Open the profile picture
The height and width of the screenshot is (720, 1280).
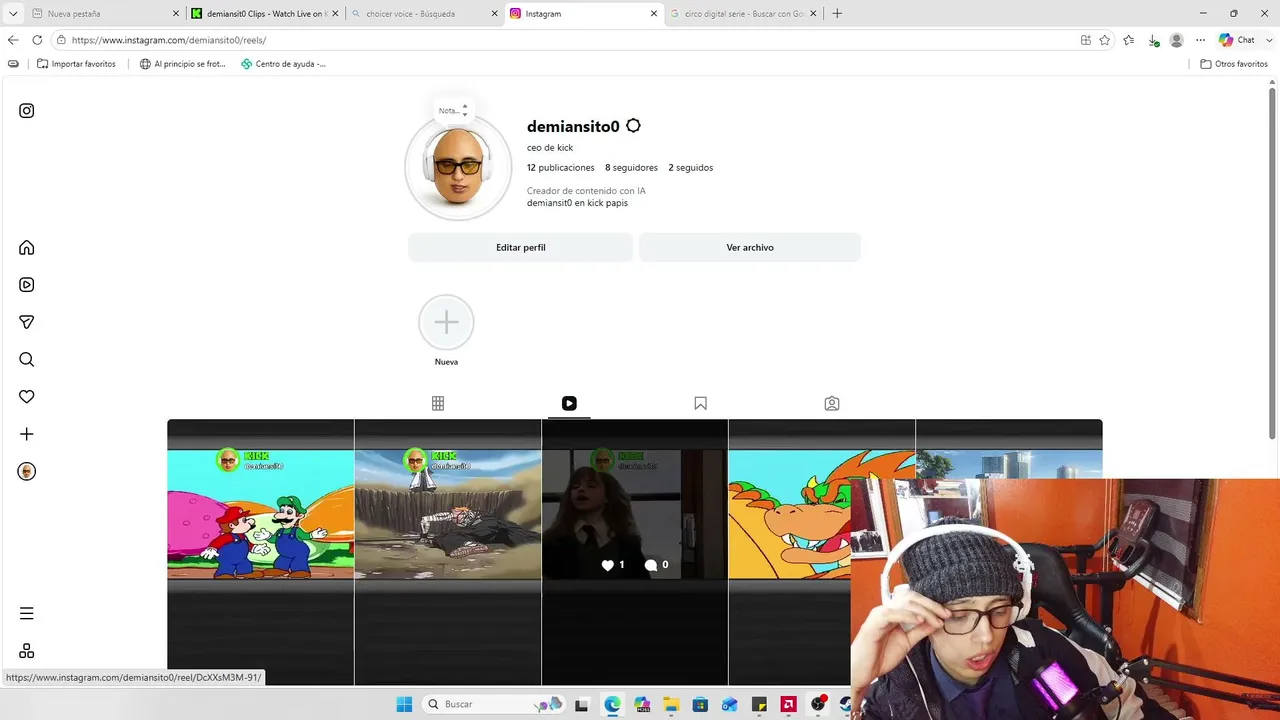(458, 167)
